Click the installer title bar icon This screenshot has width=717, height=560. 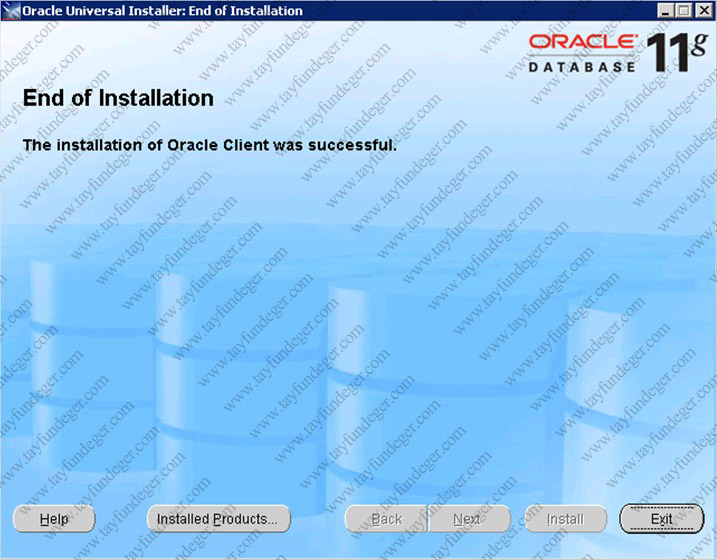point(11,11)
